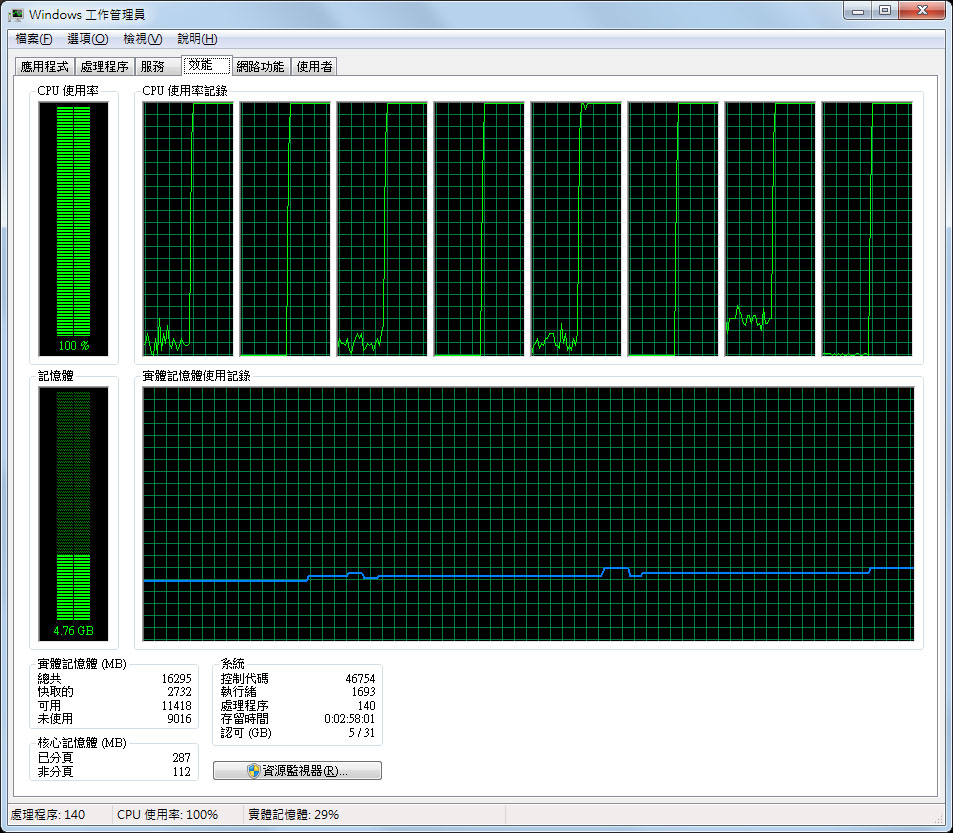Viewport: 953px width, 833px height.
Task: Click status bar 實體記憶體: 29%
Action: (294, 815)
